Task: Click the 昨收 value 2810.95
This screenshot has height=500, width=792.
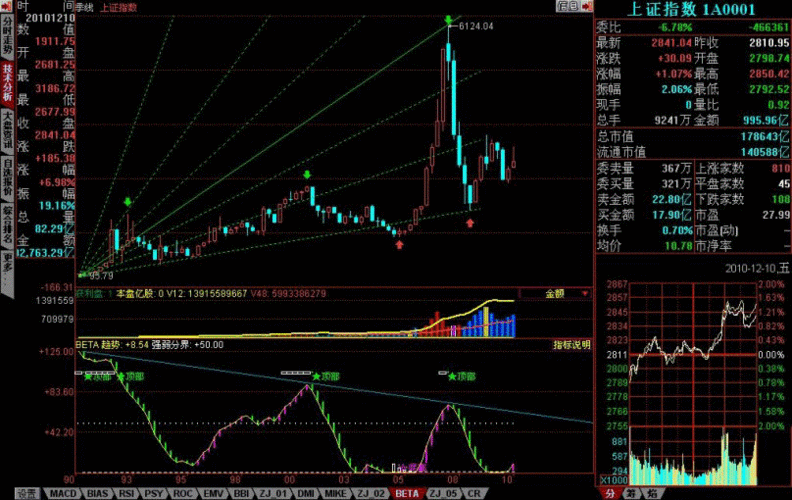Action: click(x=769, y=43)
